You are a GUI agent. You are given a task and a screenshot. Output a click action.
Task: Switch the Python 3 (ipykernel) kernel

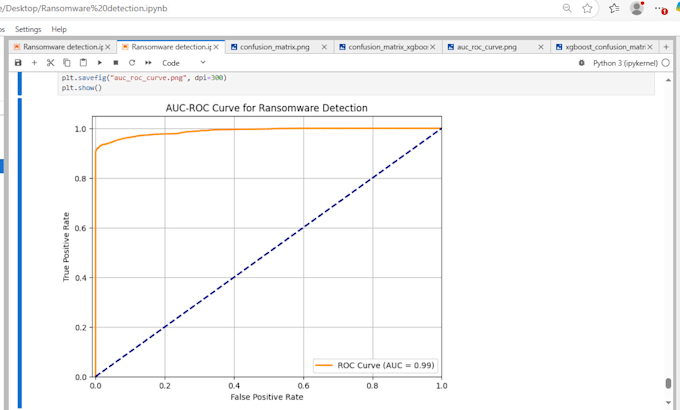[625, 63]
